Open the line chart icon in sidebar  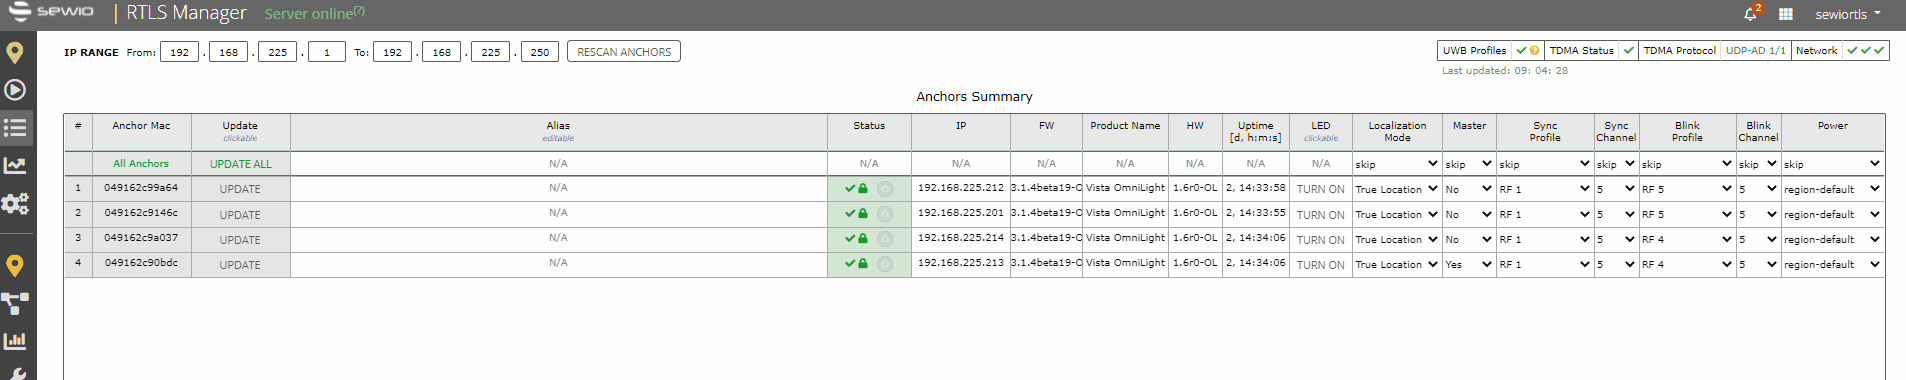15,165
